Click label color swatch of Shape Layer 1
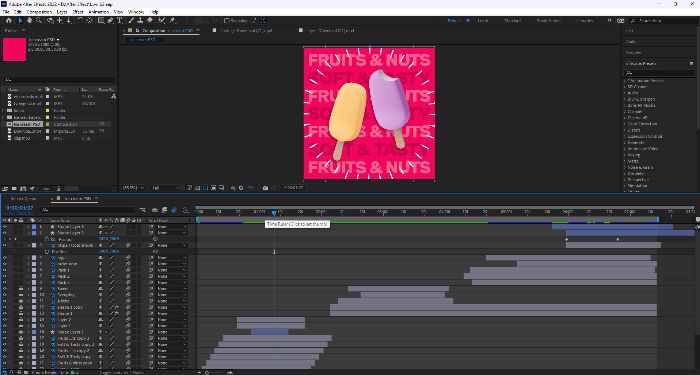 tap(33, 332)
